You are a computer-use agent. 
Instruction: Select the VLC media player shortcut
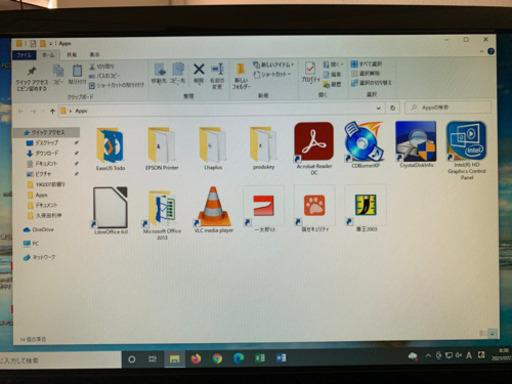(x=213, y=209)
